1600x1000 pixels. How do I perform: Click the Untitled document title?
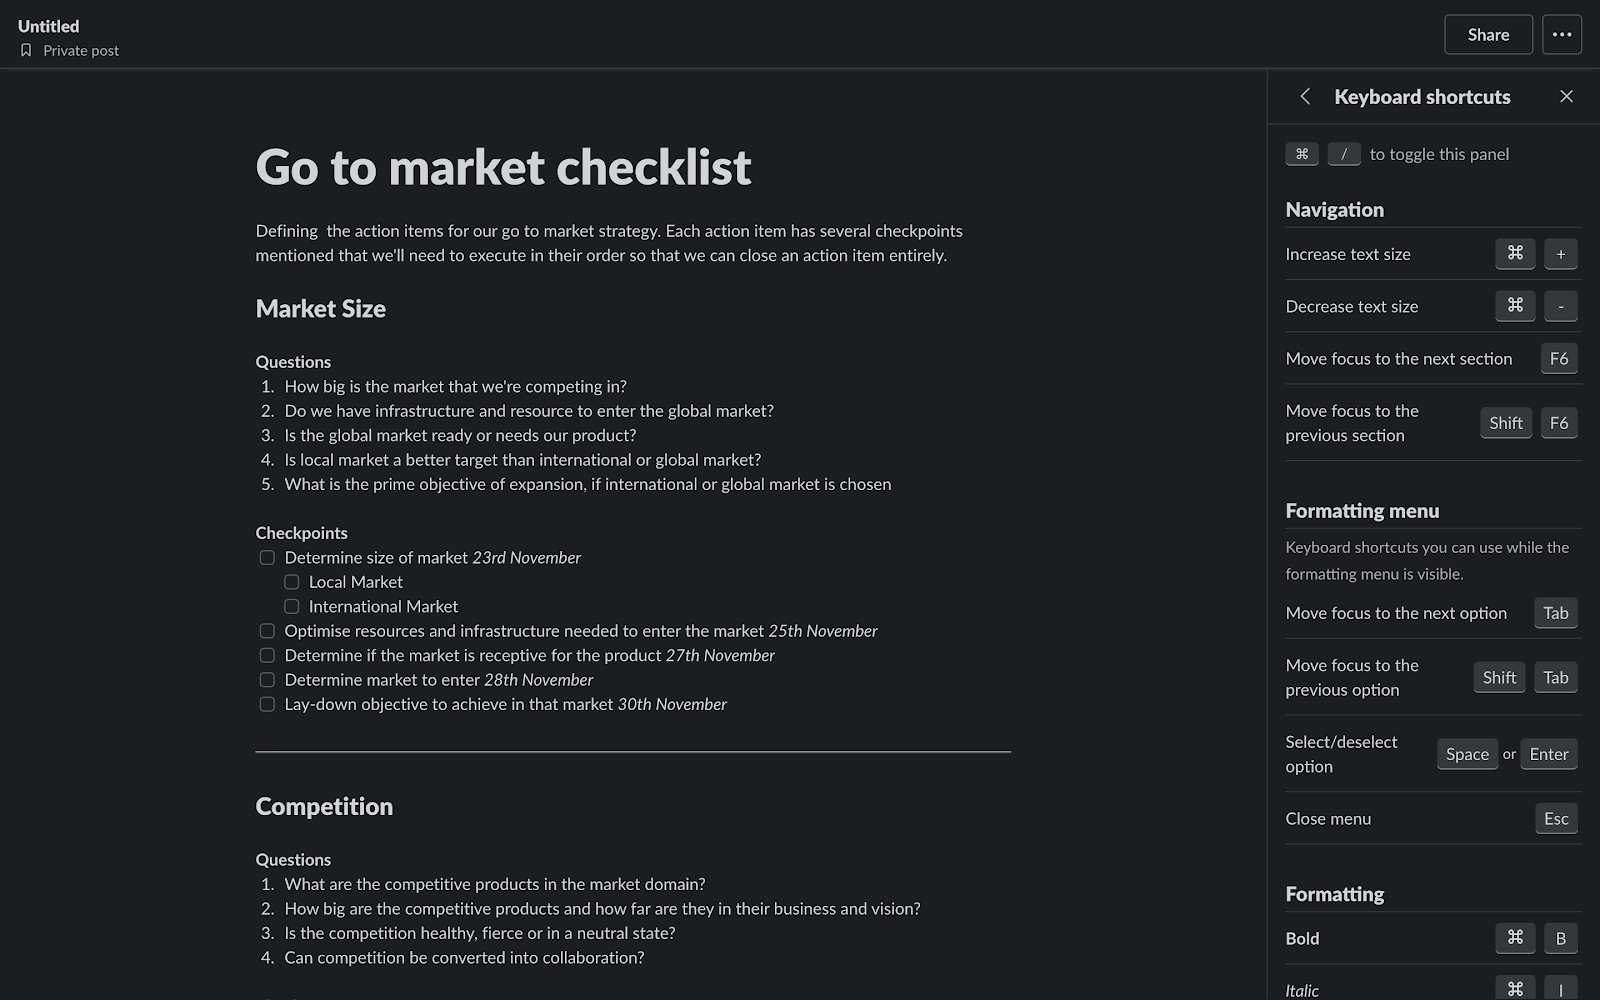pyautogui.click(x=47, y=26)
